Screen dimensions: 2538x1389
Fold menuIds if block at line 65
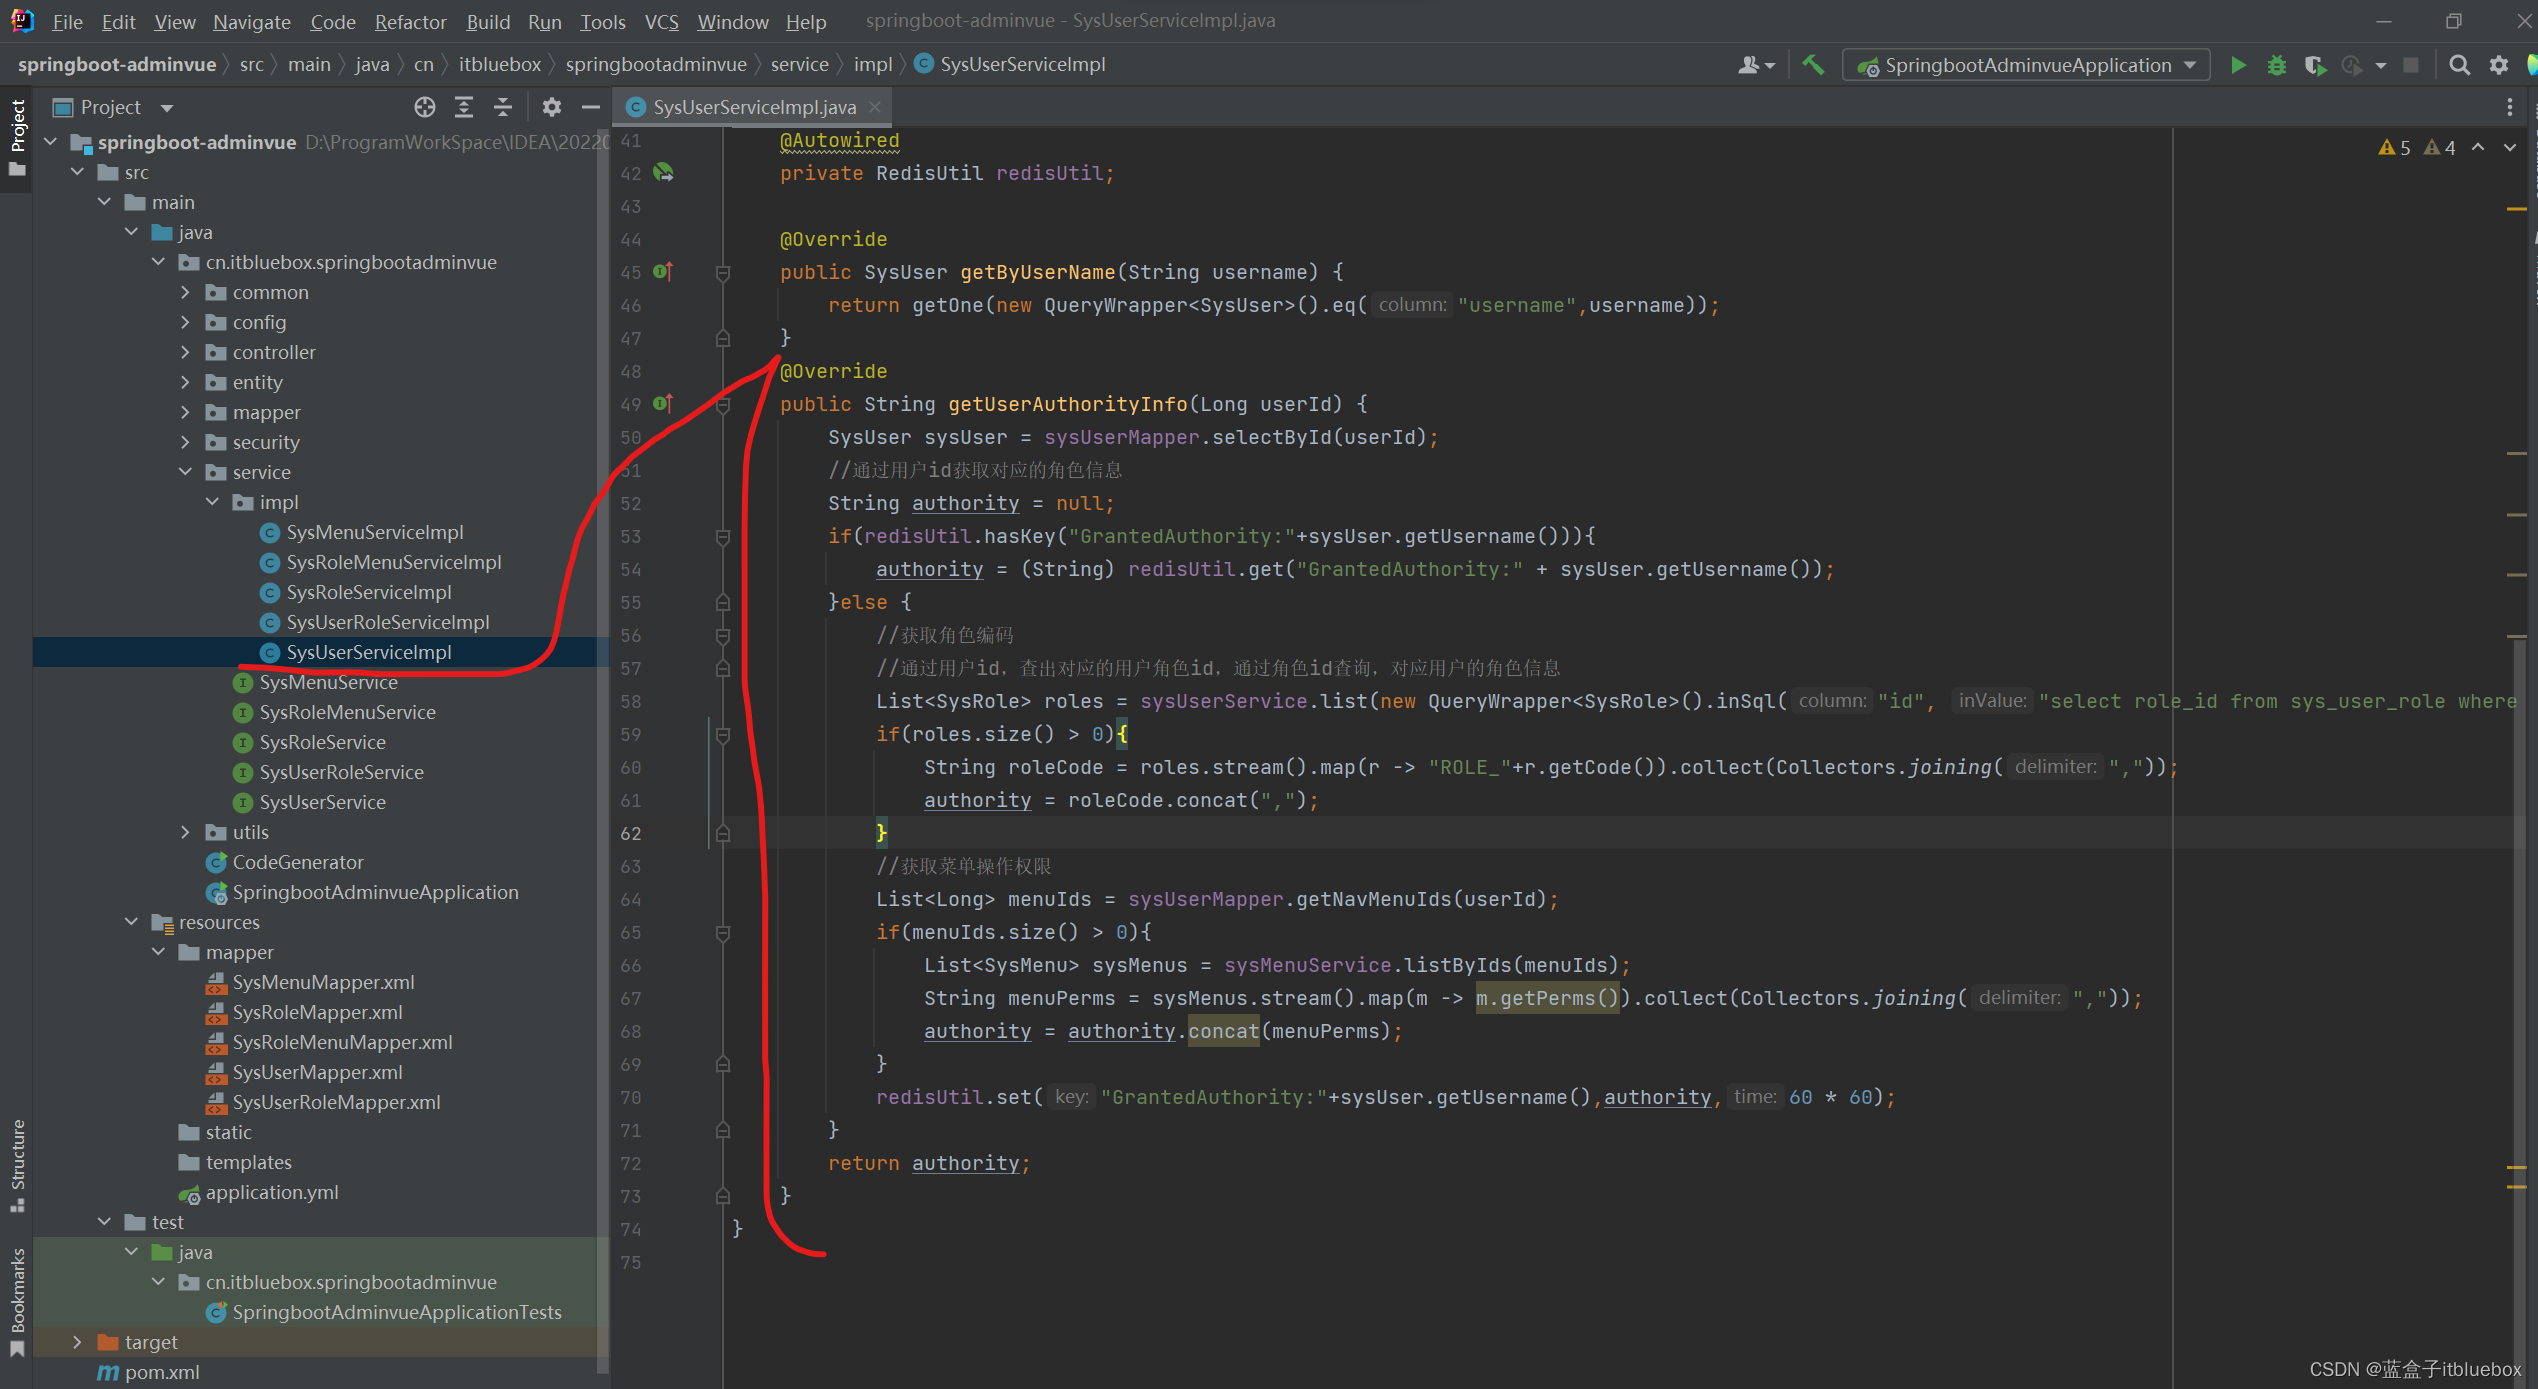pos(723,933)
